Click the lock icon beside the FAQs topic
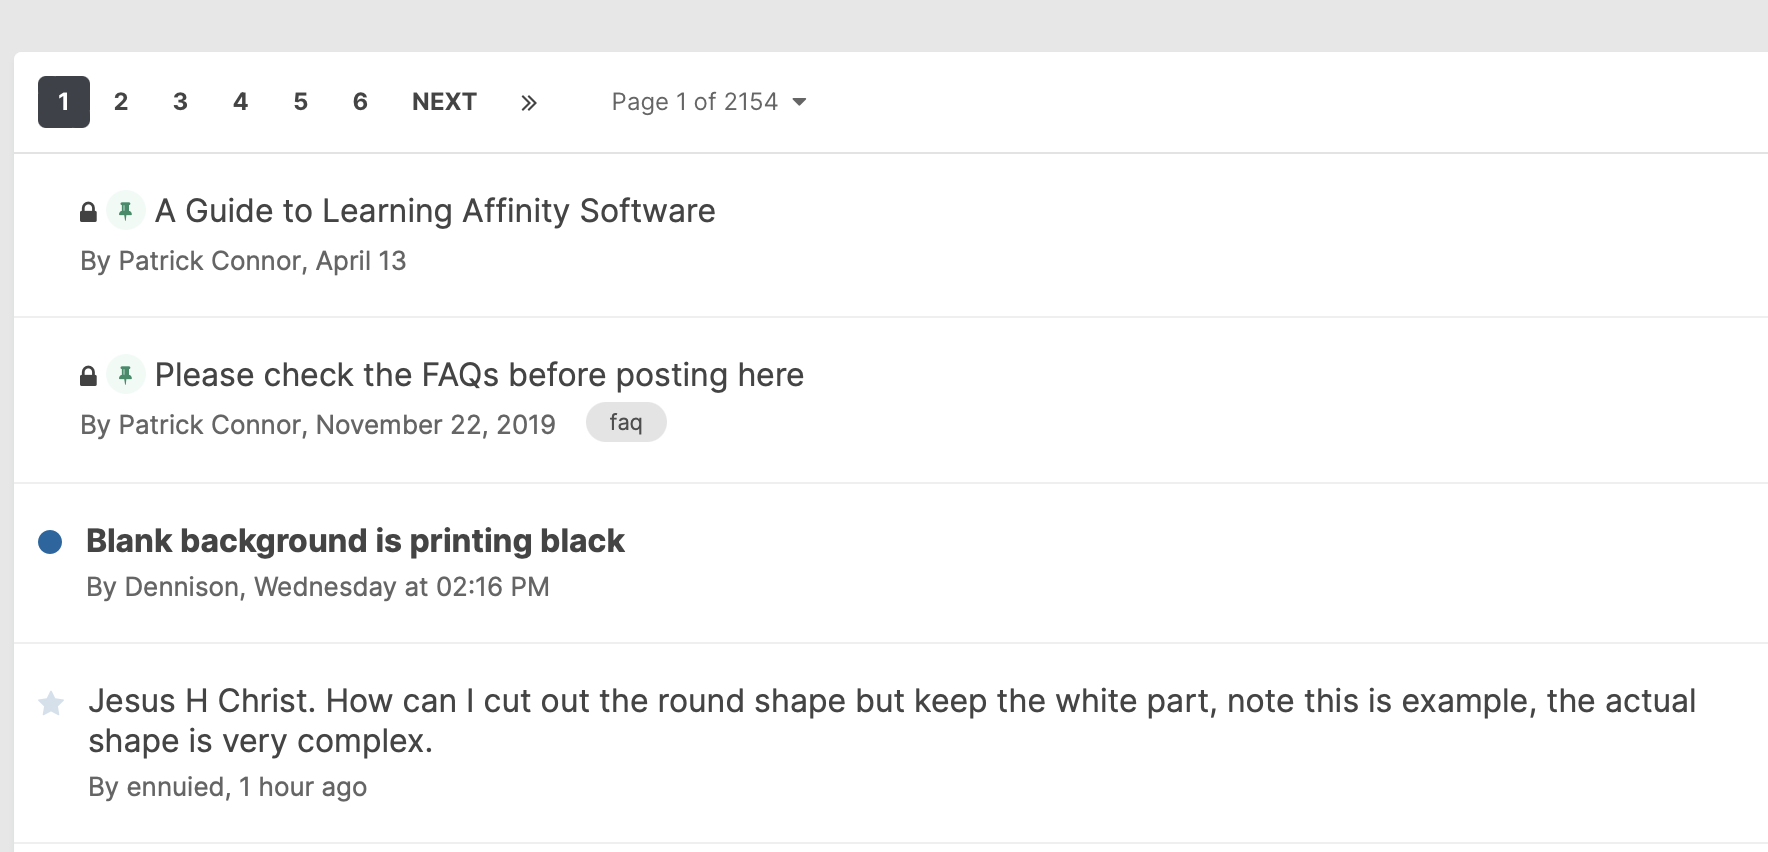1768x852 pixels. pos(88,376)
